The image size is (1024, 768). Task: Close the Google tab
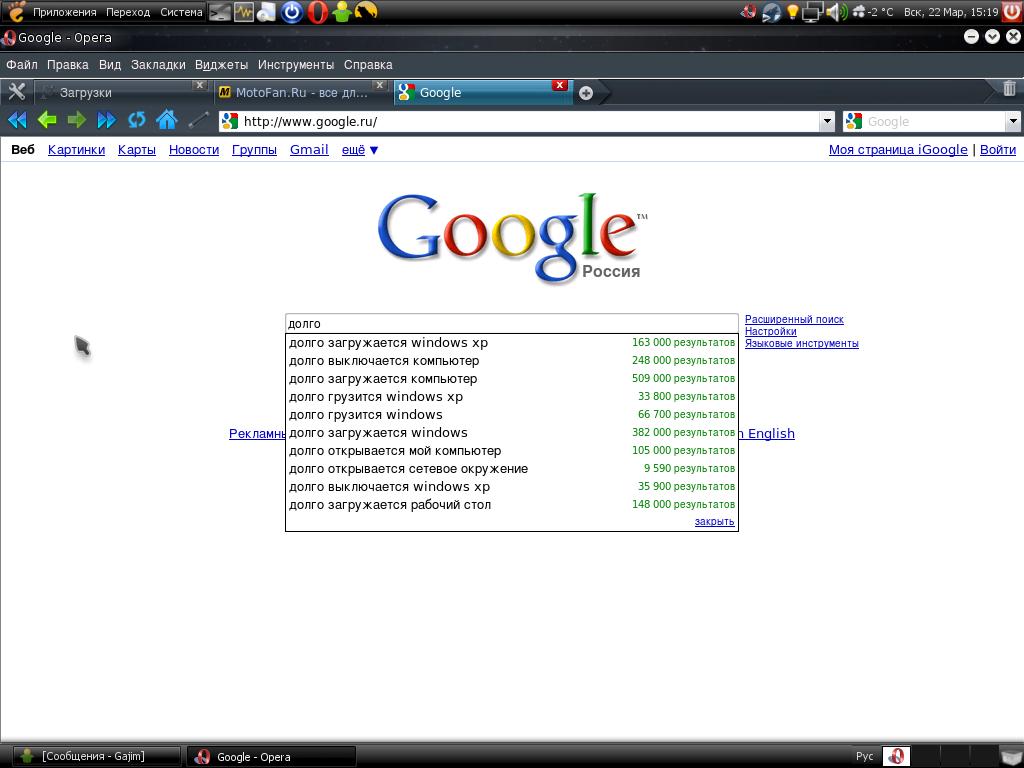click(559, 85)
